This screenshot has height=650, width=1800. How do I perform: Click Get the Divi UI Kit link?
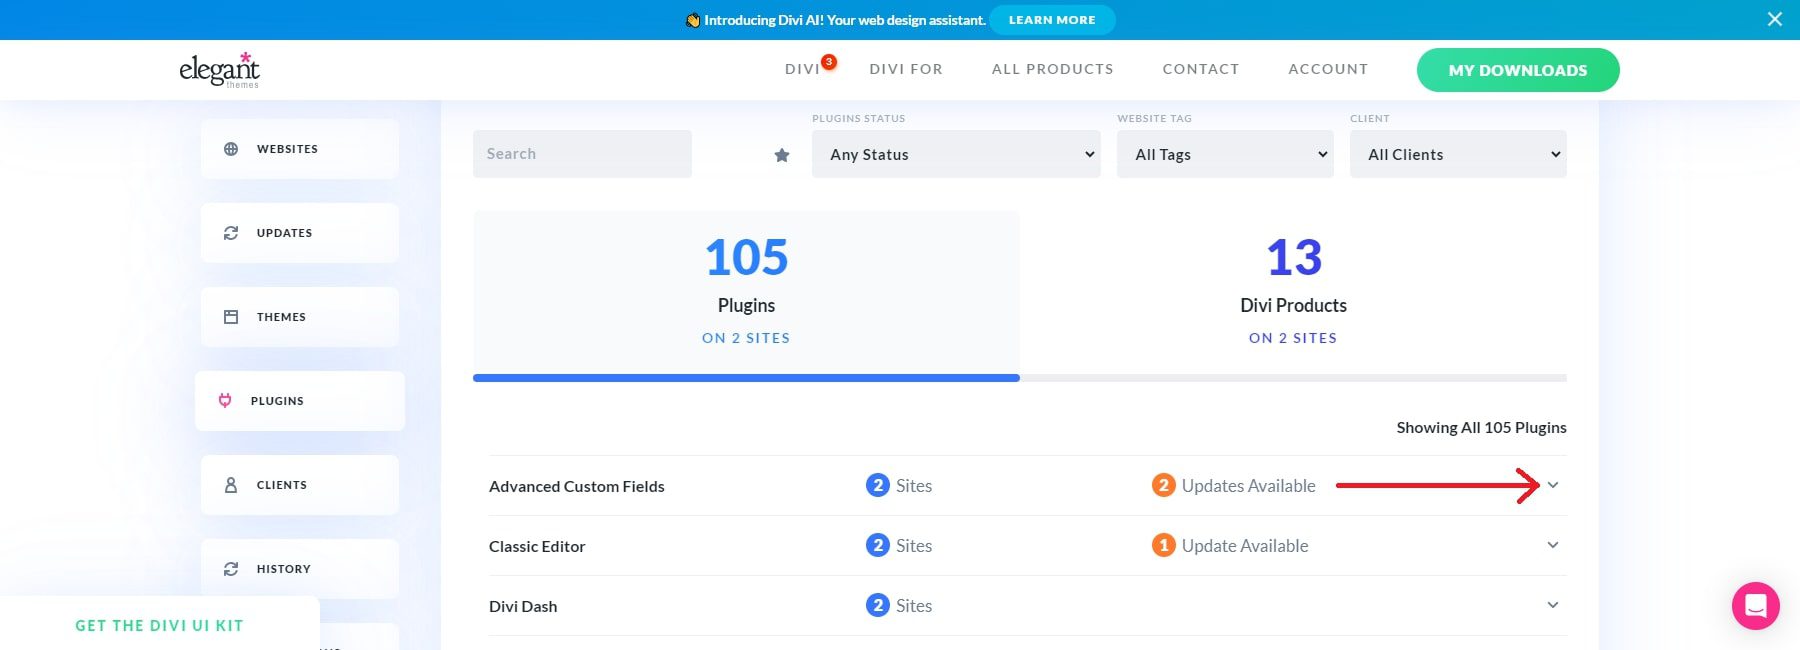(x=159, y=626)
